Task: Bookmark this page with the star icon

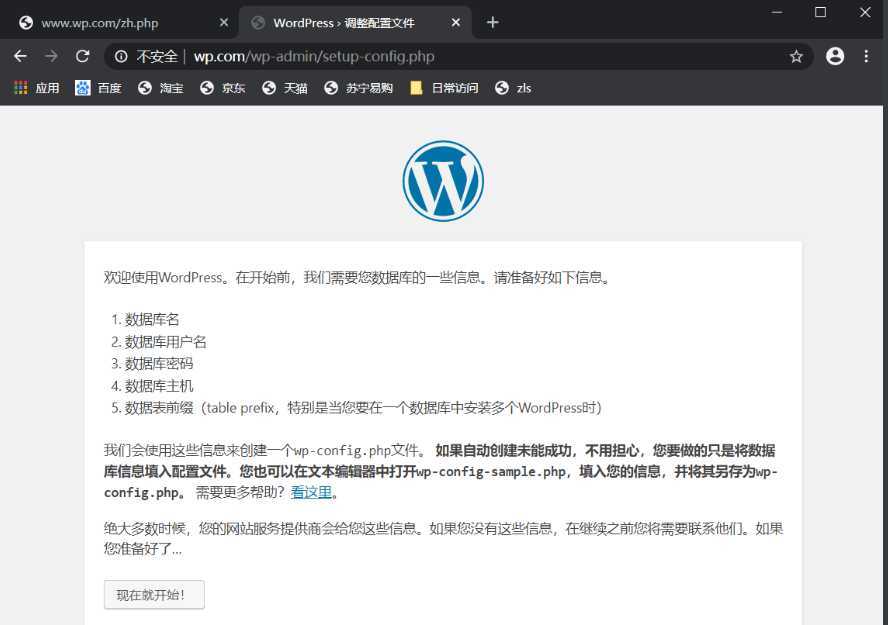Action: click(x=796, y=56)
